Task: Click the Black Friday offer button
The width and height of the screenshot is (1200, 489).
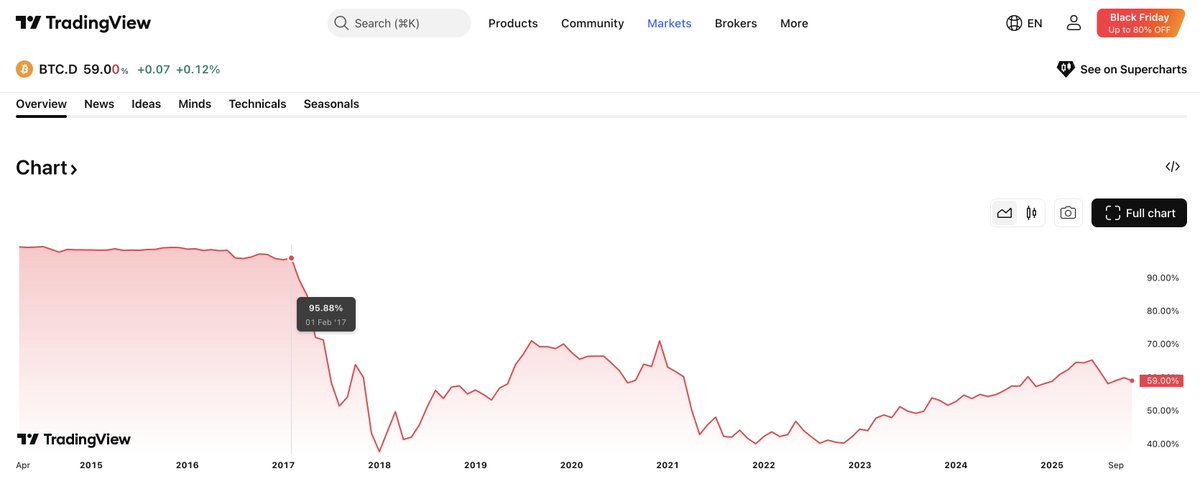Action: tap(1140, 23)
